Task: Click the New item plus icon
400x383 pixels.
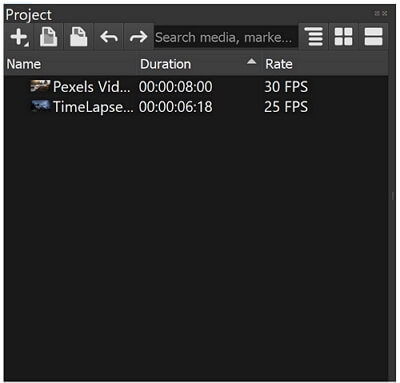Action: pos(19,37)
